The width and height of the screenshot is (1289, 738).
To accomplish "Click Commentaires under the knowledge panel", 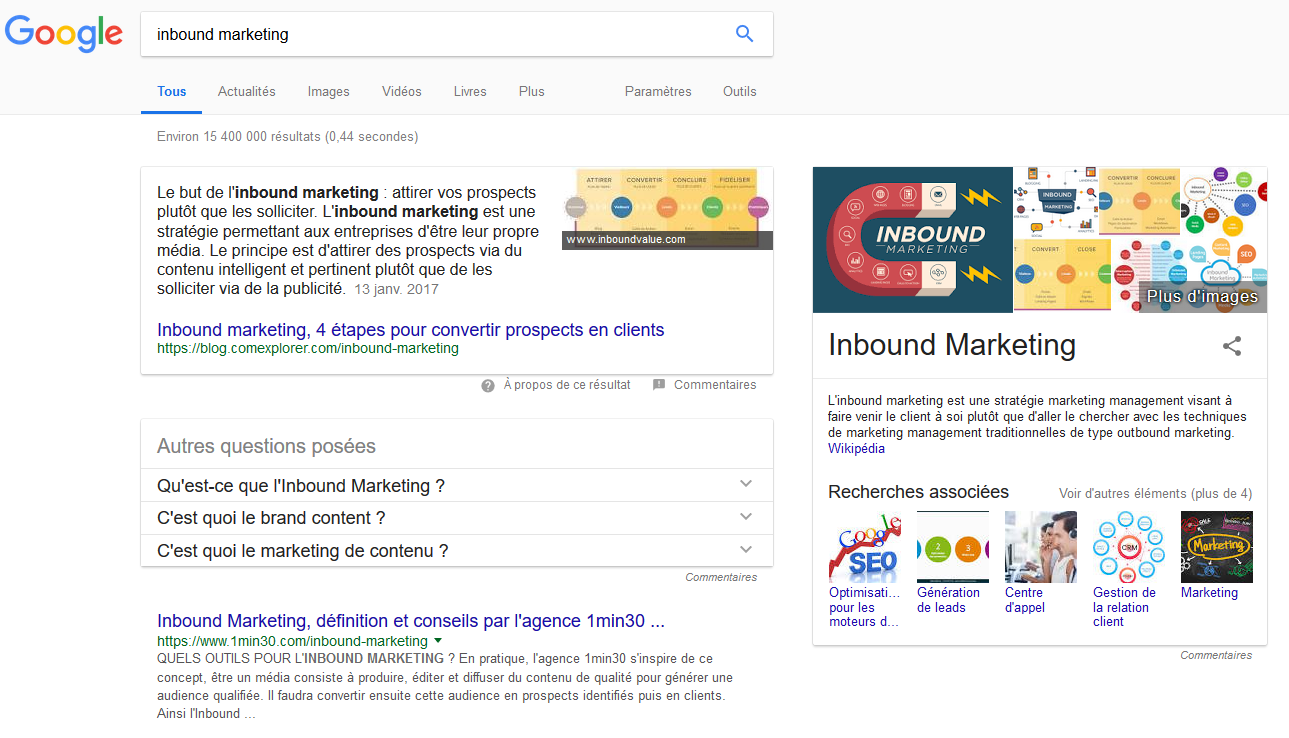I will tap(1216, 655).
